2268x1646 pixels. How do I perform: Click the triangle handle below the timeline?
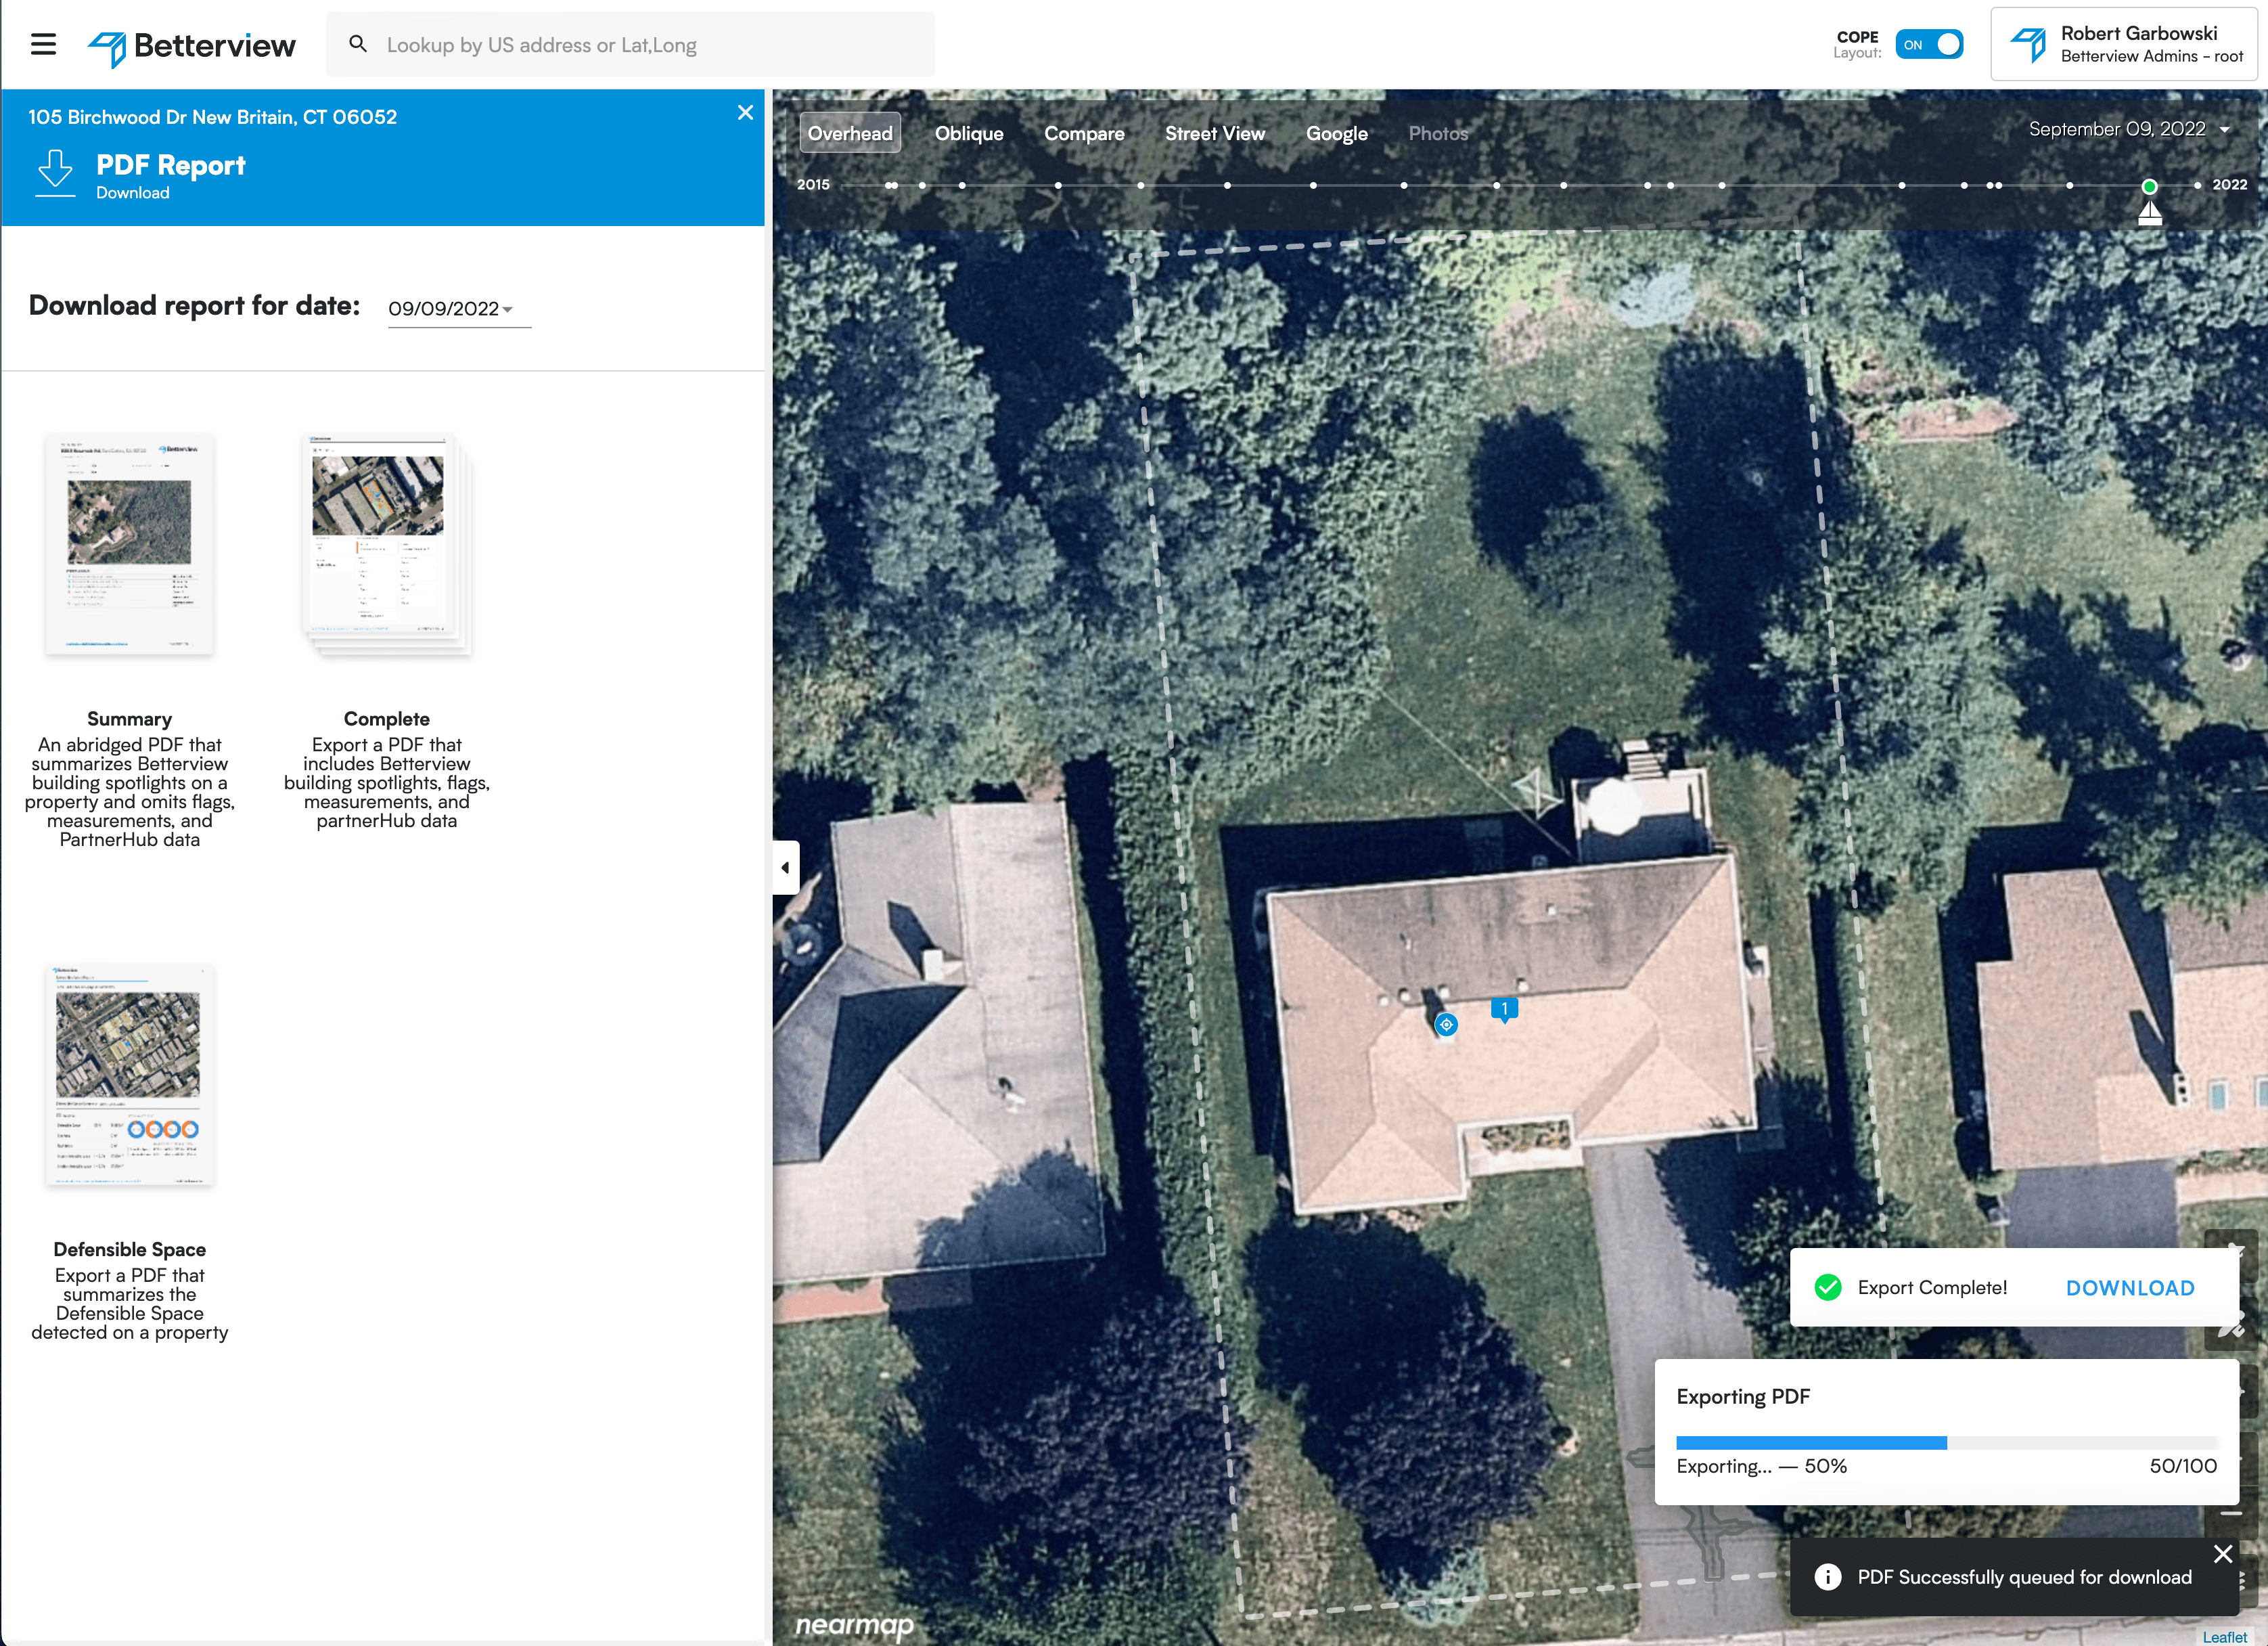point(2150,213)
